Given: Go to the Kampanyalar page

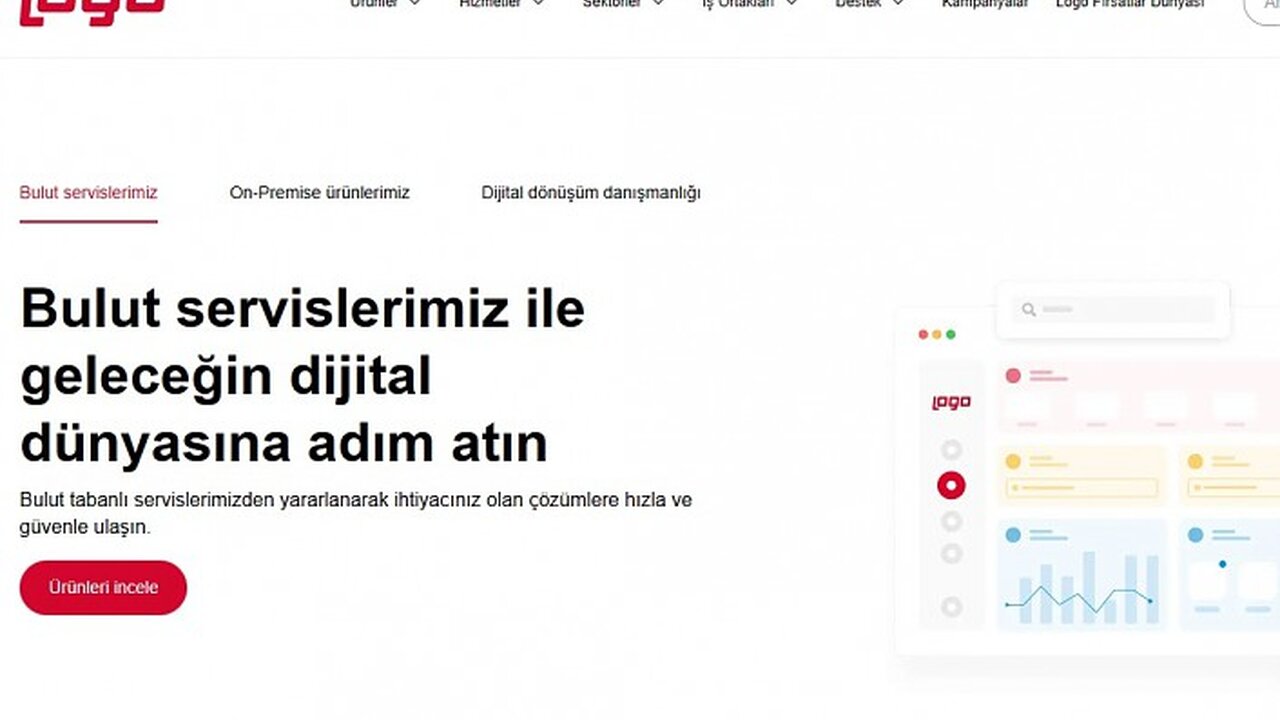Looking at the screenshot, I should coord(984,4).
